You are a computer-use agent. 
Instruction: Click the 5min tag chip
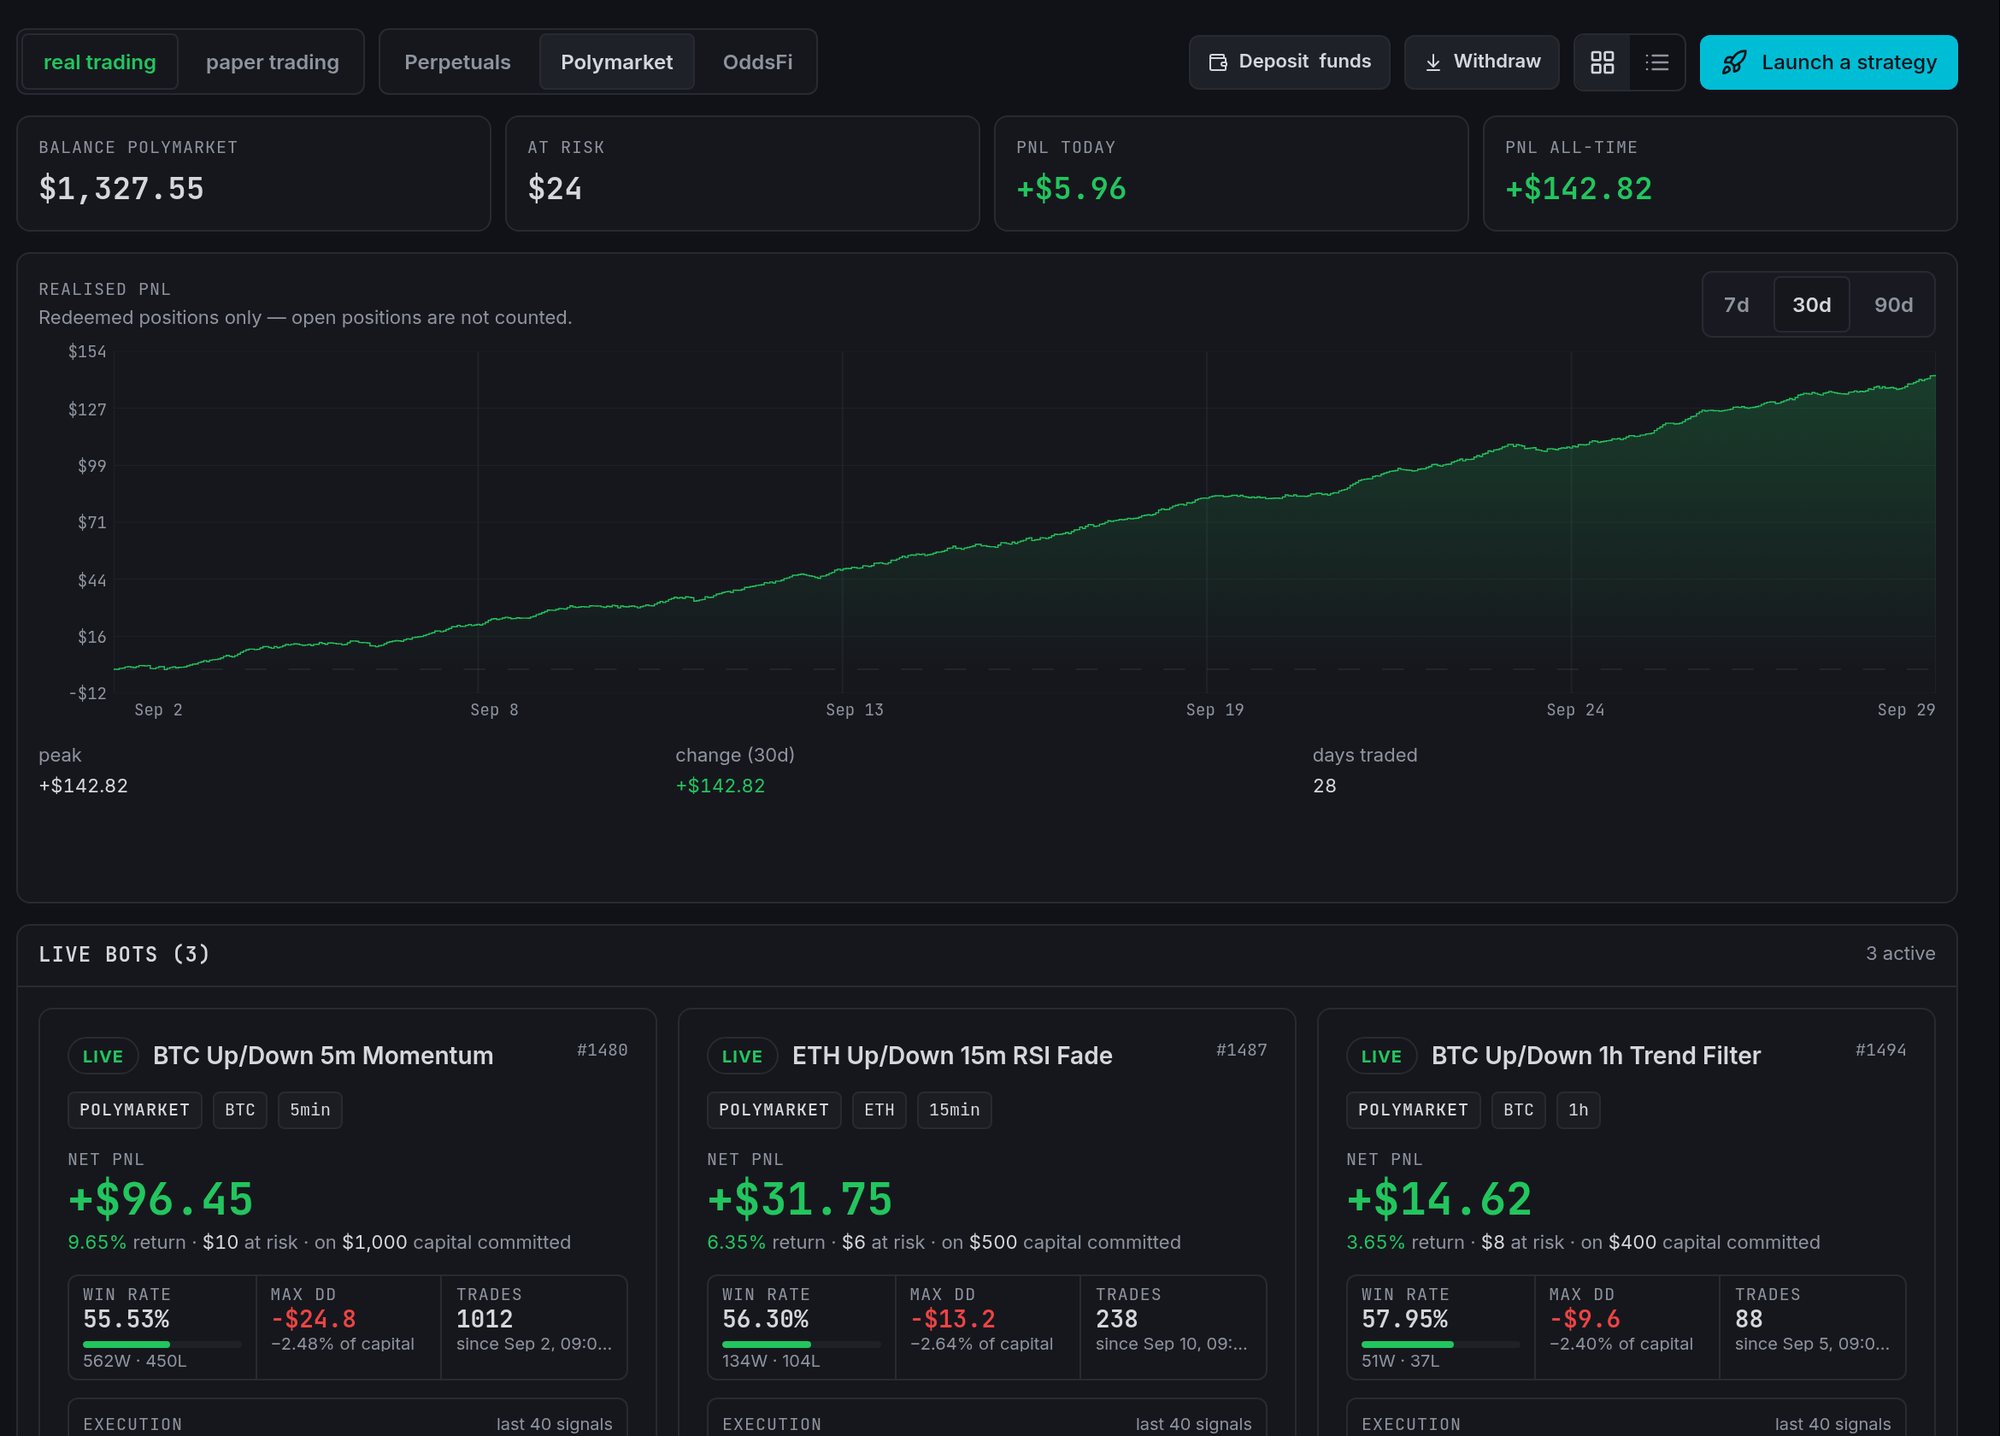coord(310,1110)
